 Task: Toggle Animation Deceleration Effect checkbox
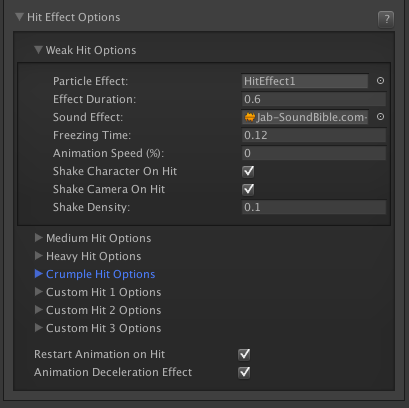point(244,372)
